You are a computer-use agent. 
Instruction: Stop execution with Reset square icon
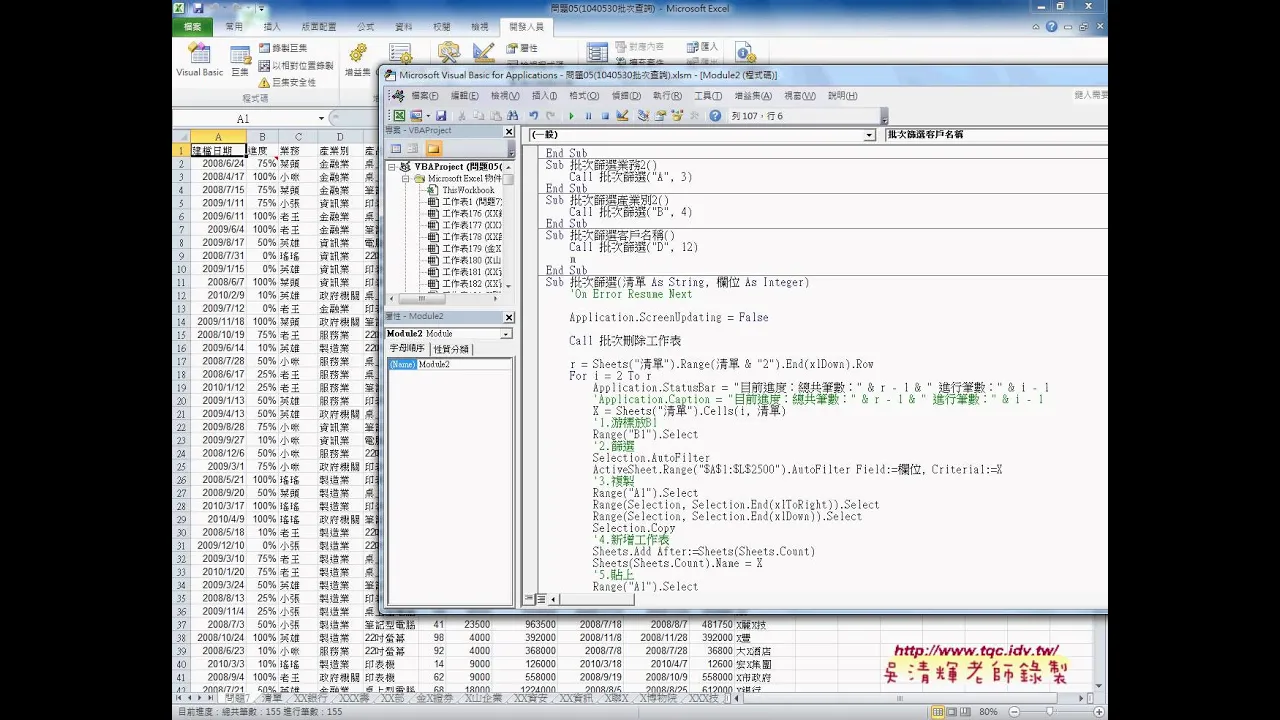606,116
